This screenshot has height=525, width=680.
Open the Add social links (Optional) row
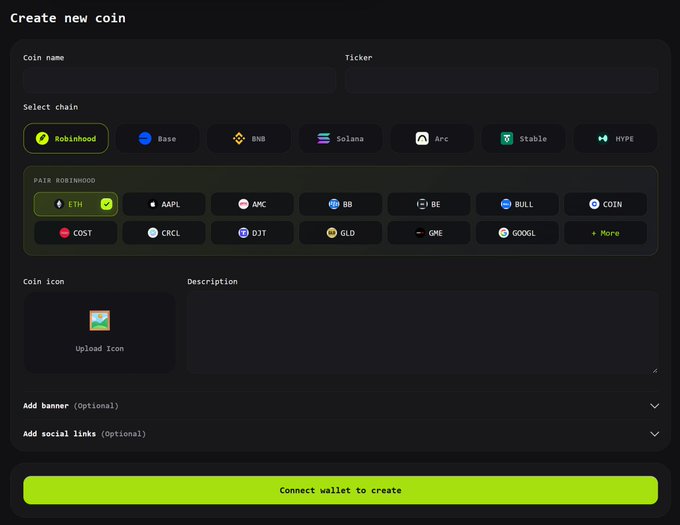[x=341, y=434]
